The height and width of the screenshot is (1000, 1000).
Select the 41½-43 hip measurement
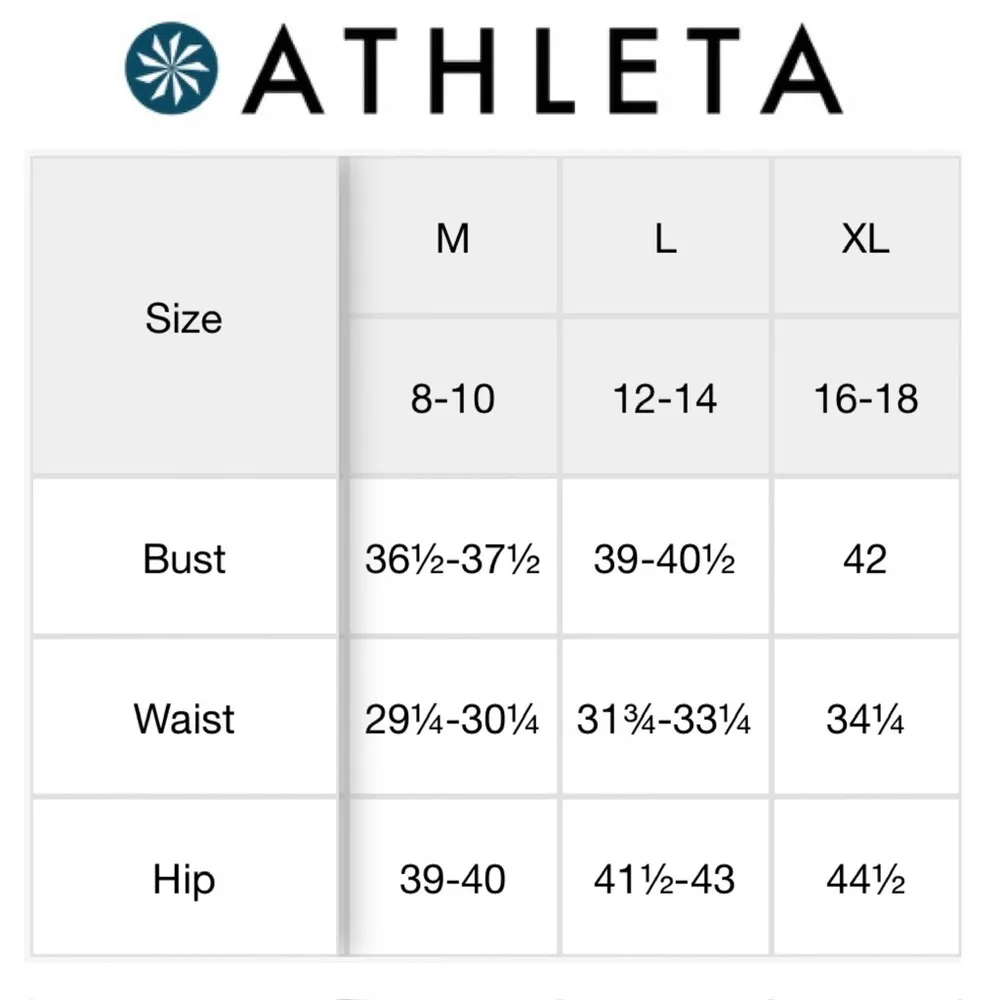665,880
